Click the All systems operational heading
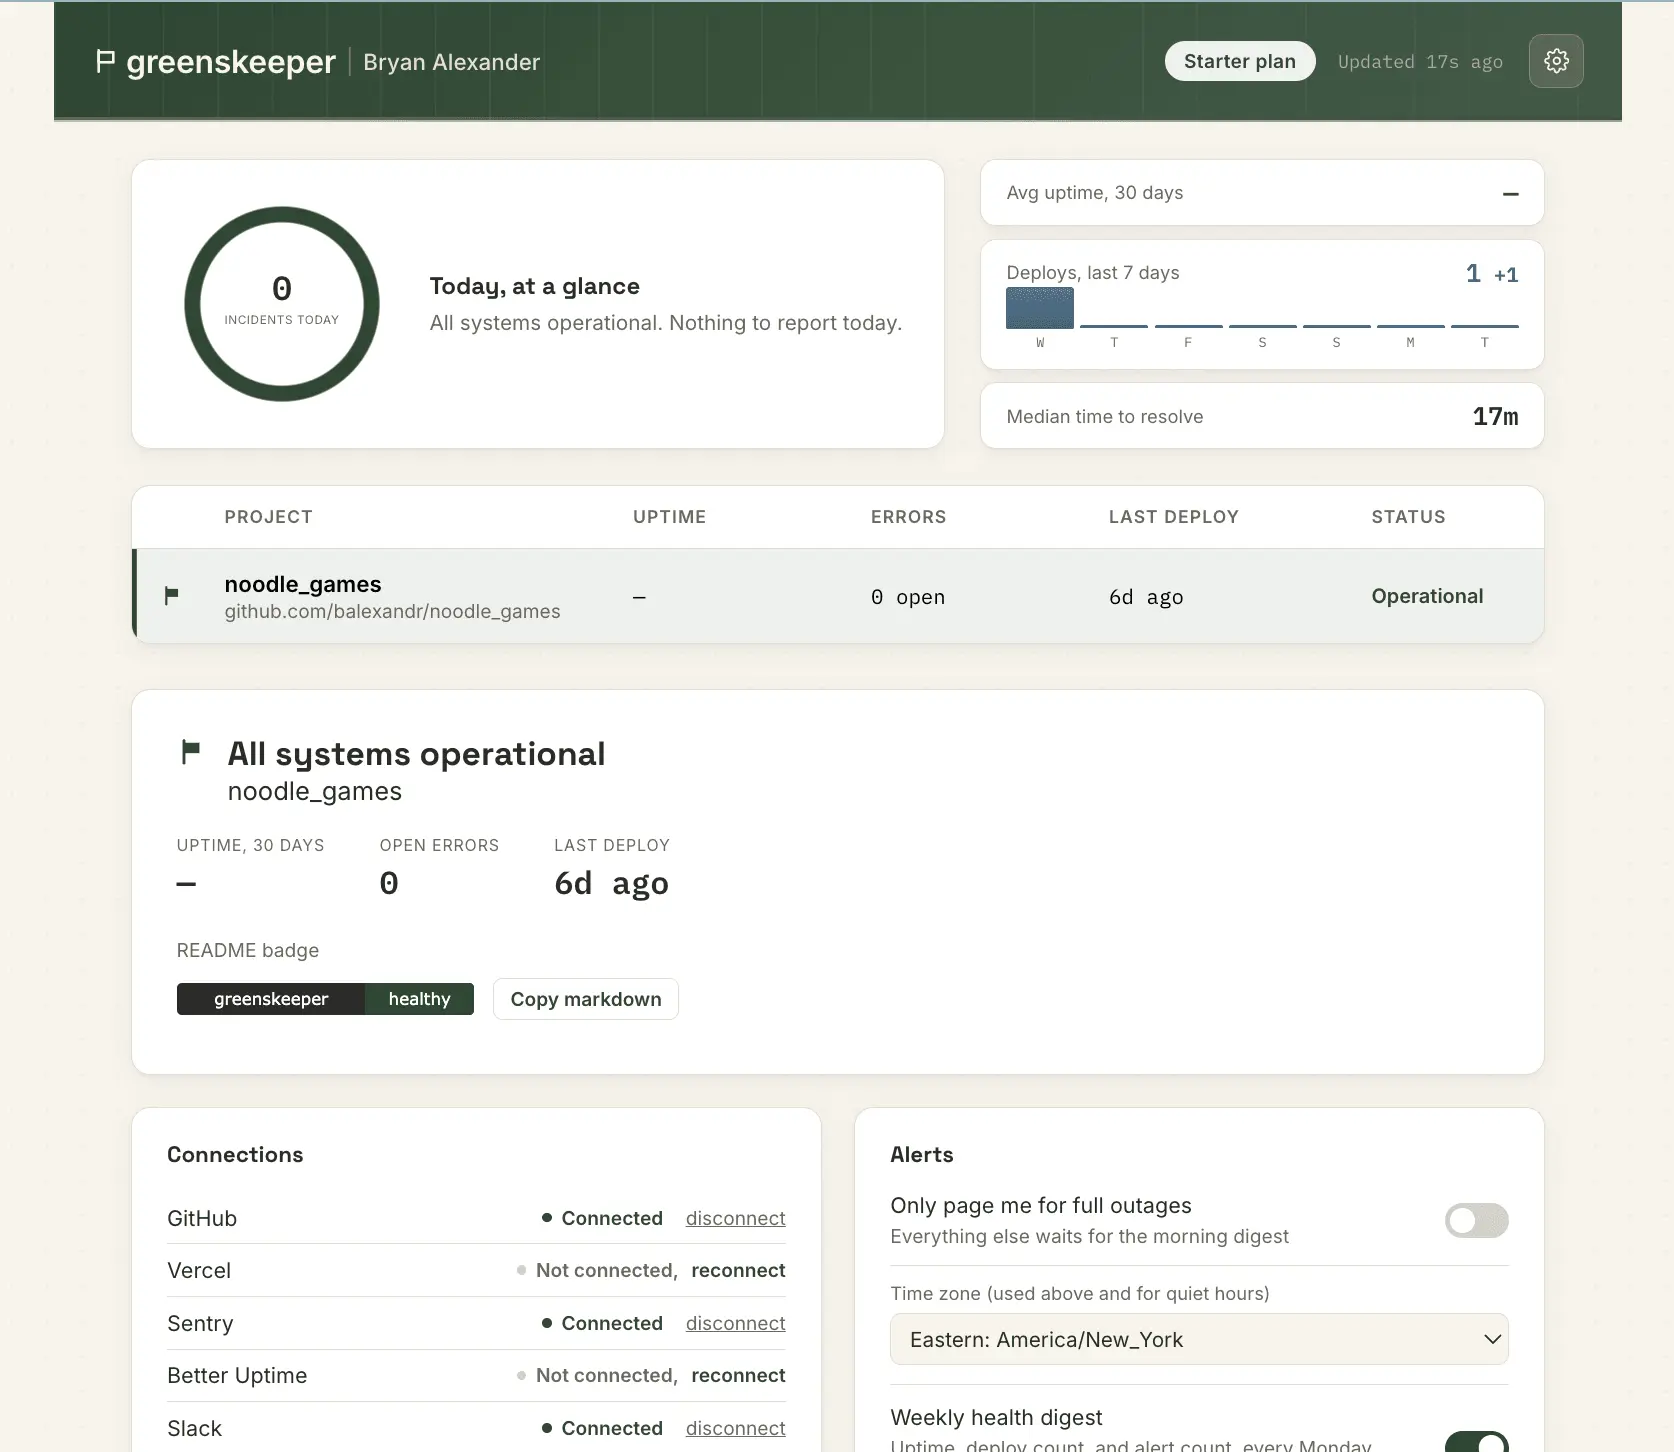Viewport: 1674px width, 1452px height. click(416, 753)
